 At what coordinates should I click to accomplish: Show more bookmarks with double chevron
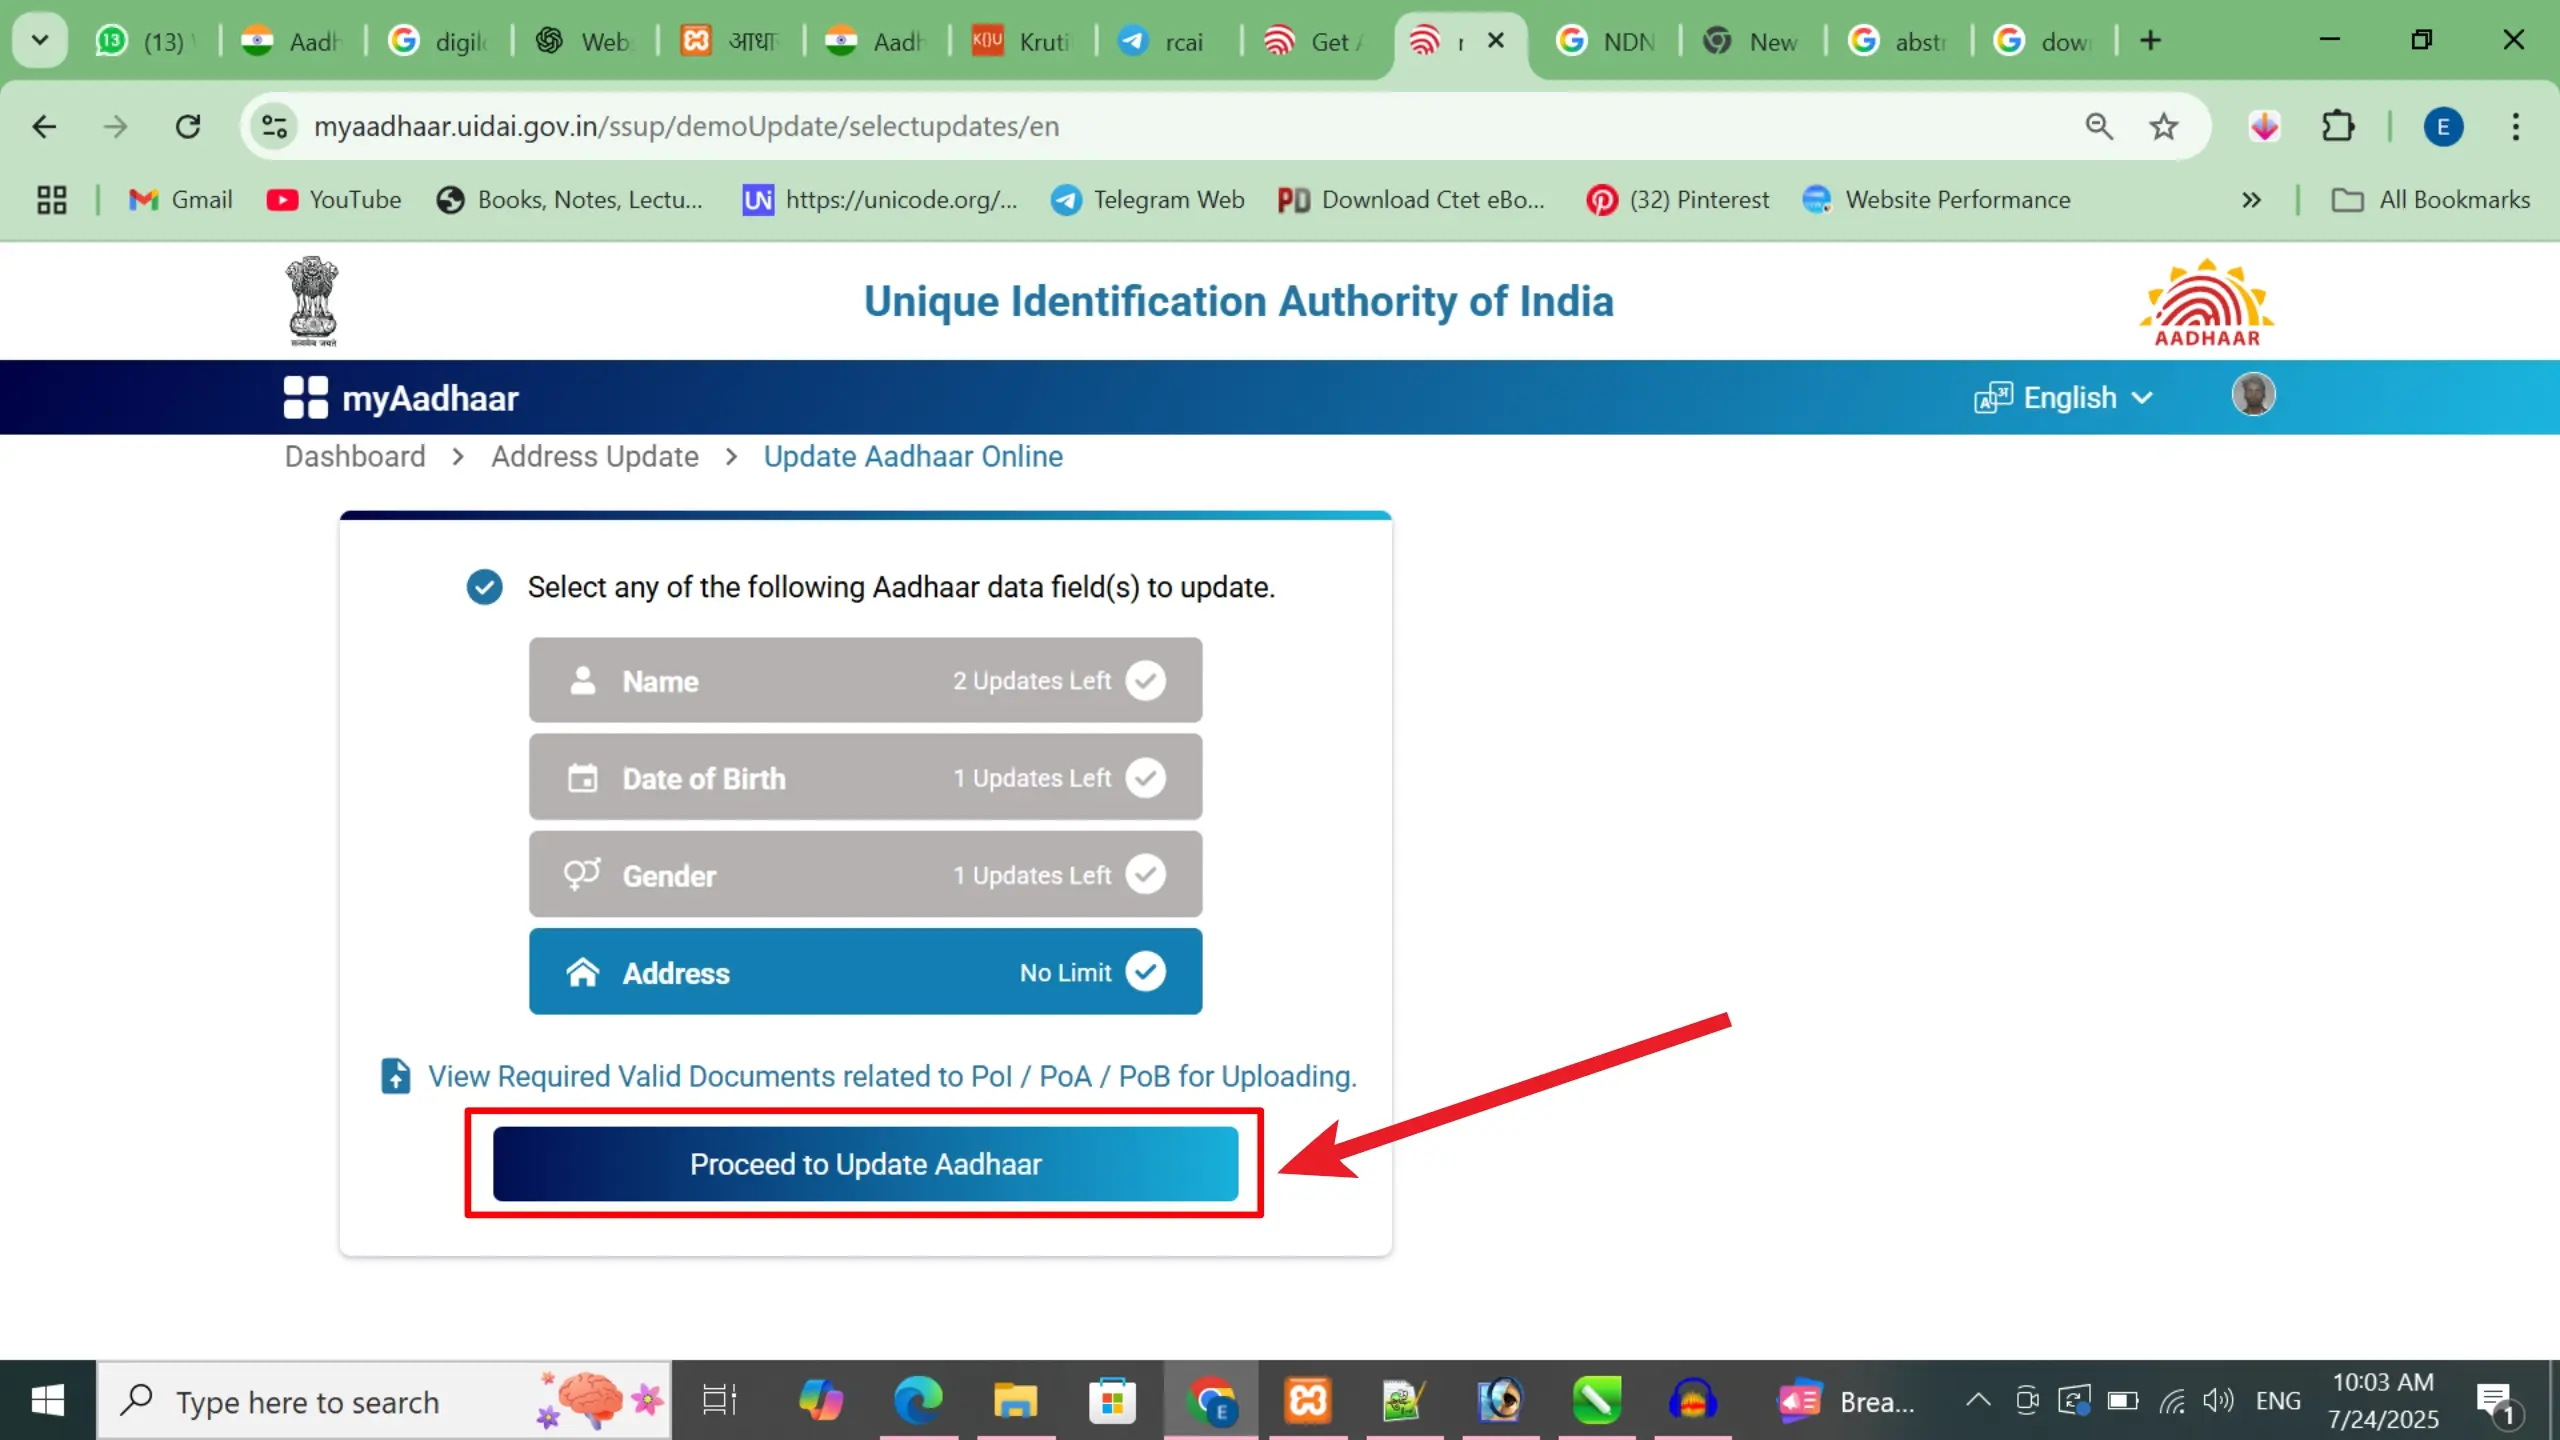click(2251, 200)
